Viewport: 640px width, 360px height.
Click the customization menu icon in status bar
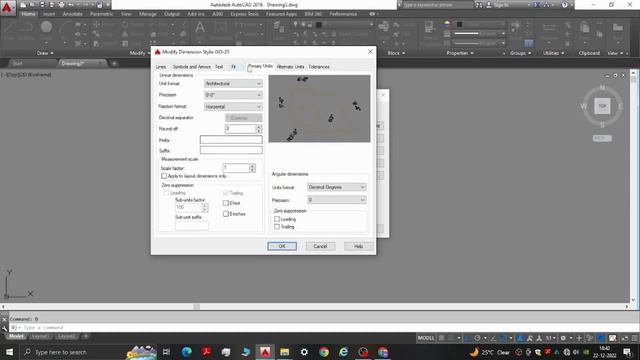click(x=635, y=338)
